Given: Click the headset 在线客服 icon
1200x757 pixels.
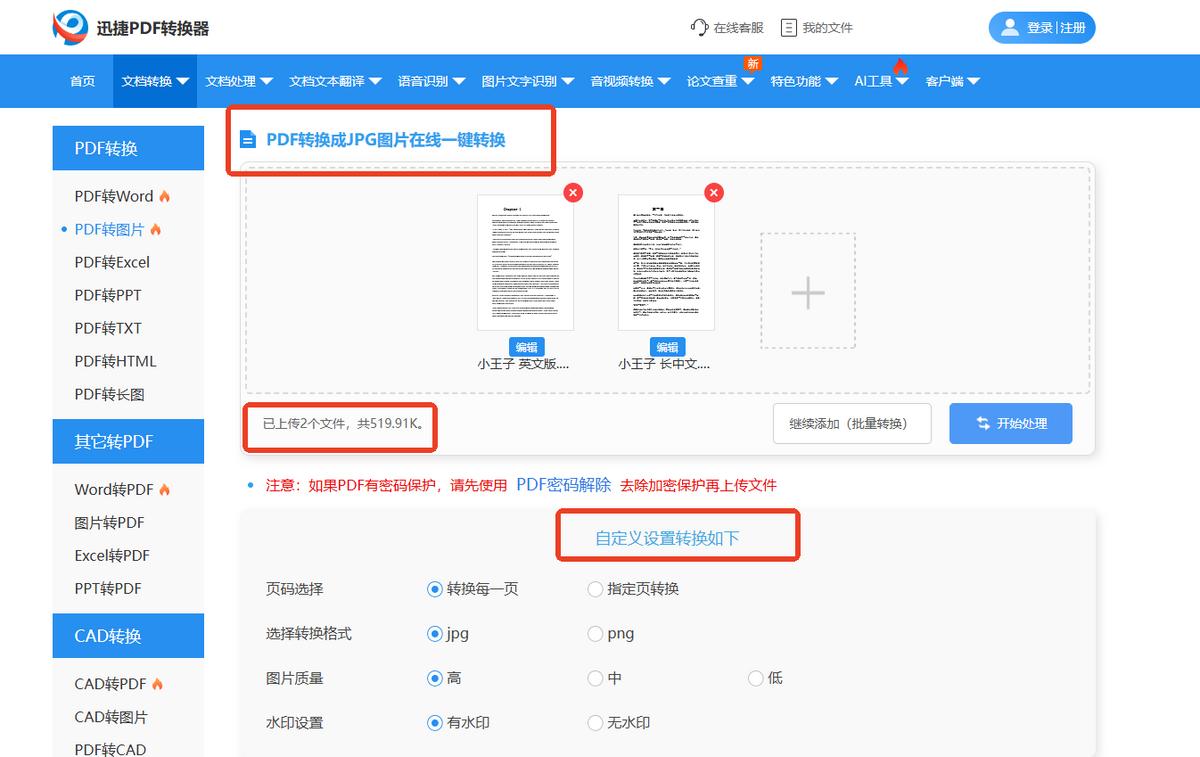Looking at the screenshot, I should click(x=698, y=28).
